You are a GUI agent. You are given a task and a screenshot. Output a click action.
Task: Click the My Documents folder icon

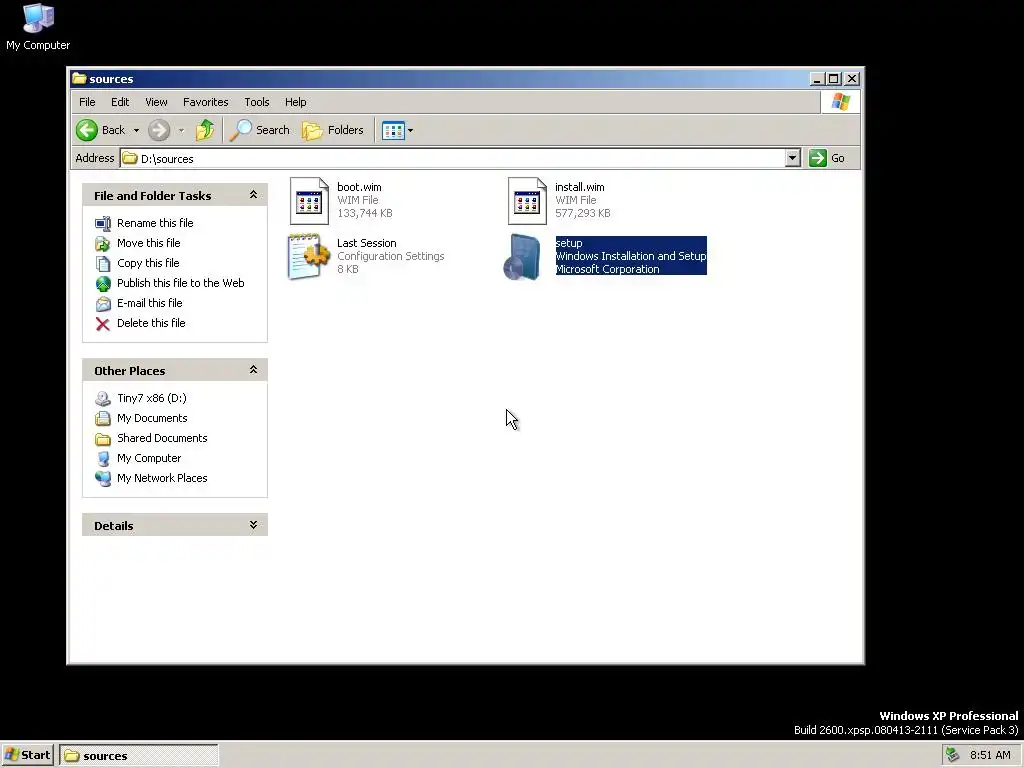click(103, 419)
